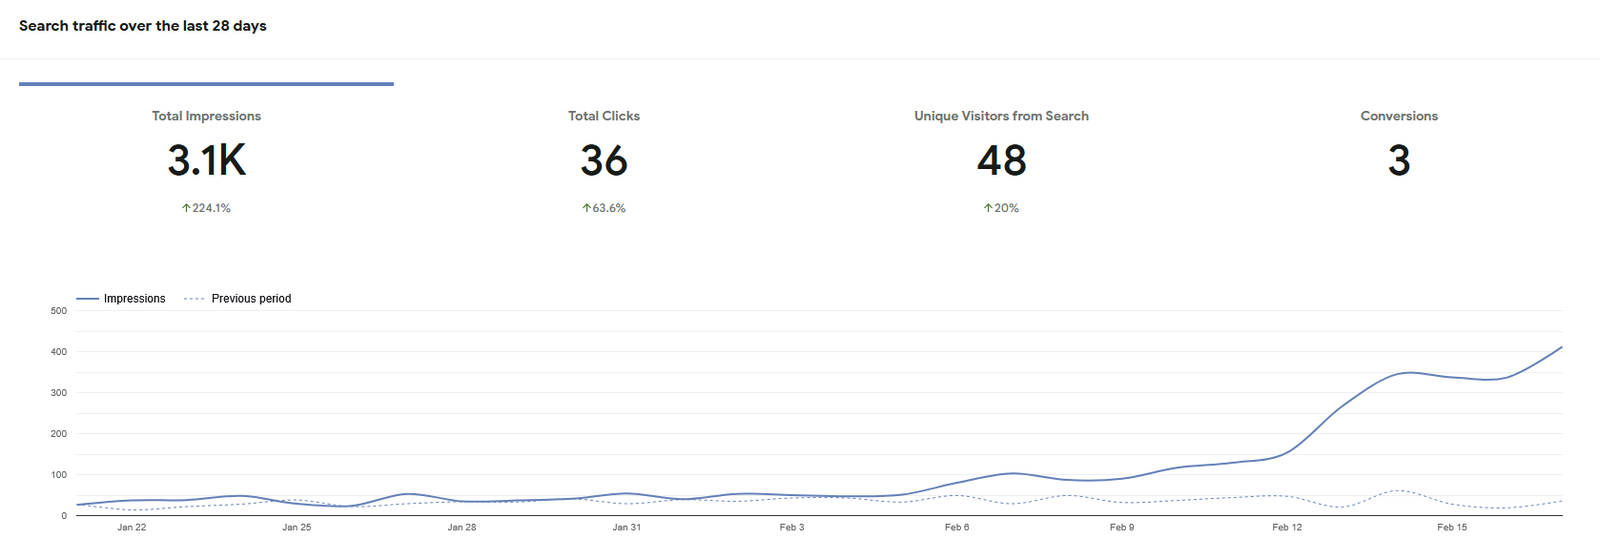Toggle the Previous period legend label

(x=251, y=299)
